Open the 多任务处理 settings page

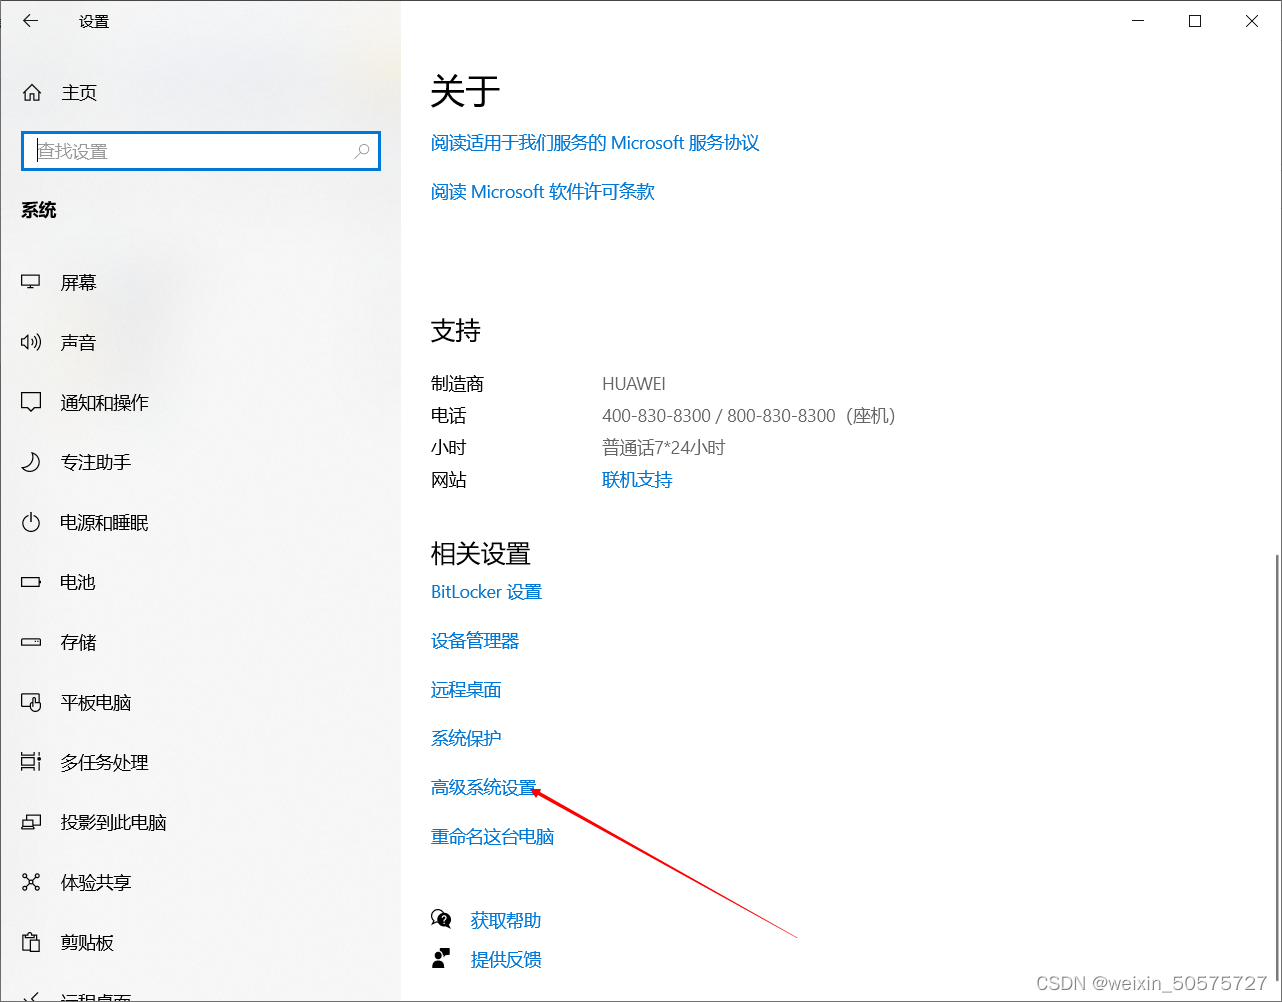(104, 763)
